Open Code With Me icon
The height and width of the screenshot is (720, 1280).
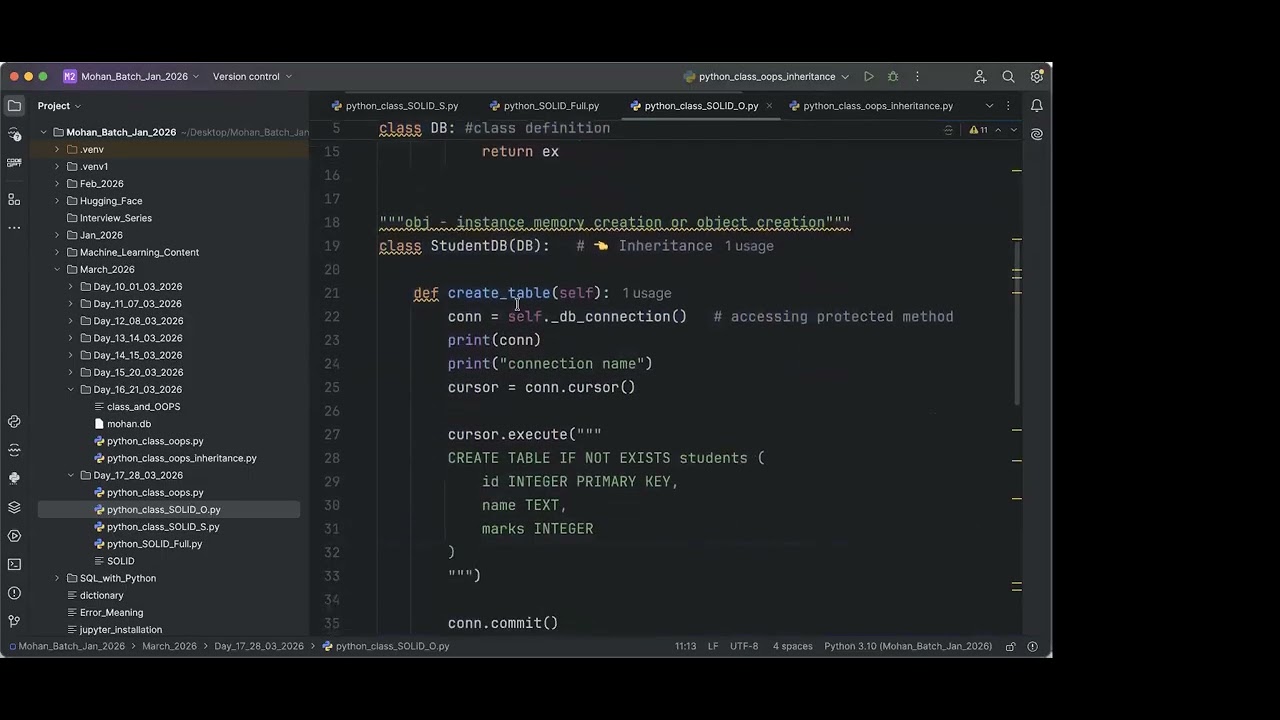point(980,77)
